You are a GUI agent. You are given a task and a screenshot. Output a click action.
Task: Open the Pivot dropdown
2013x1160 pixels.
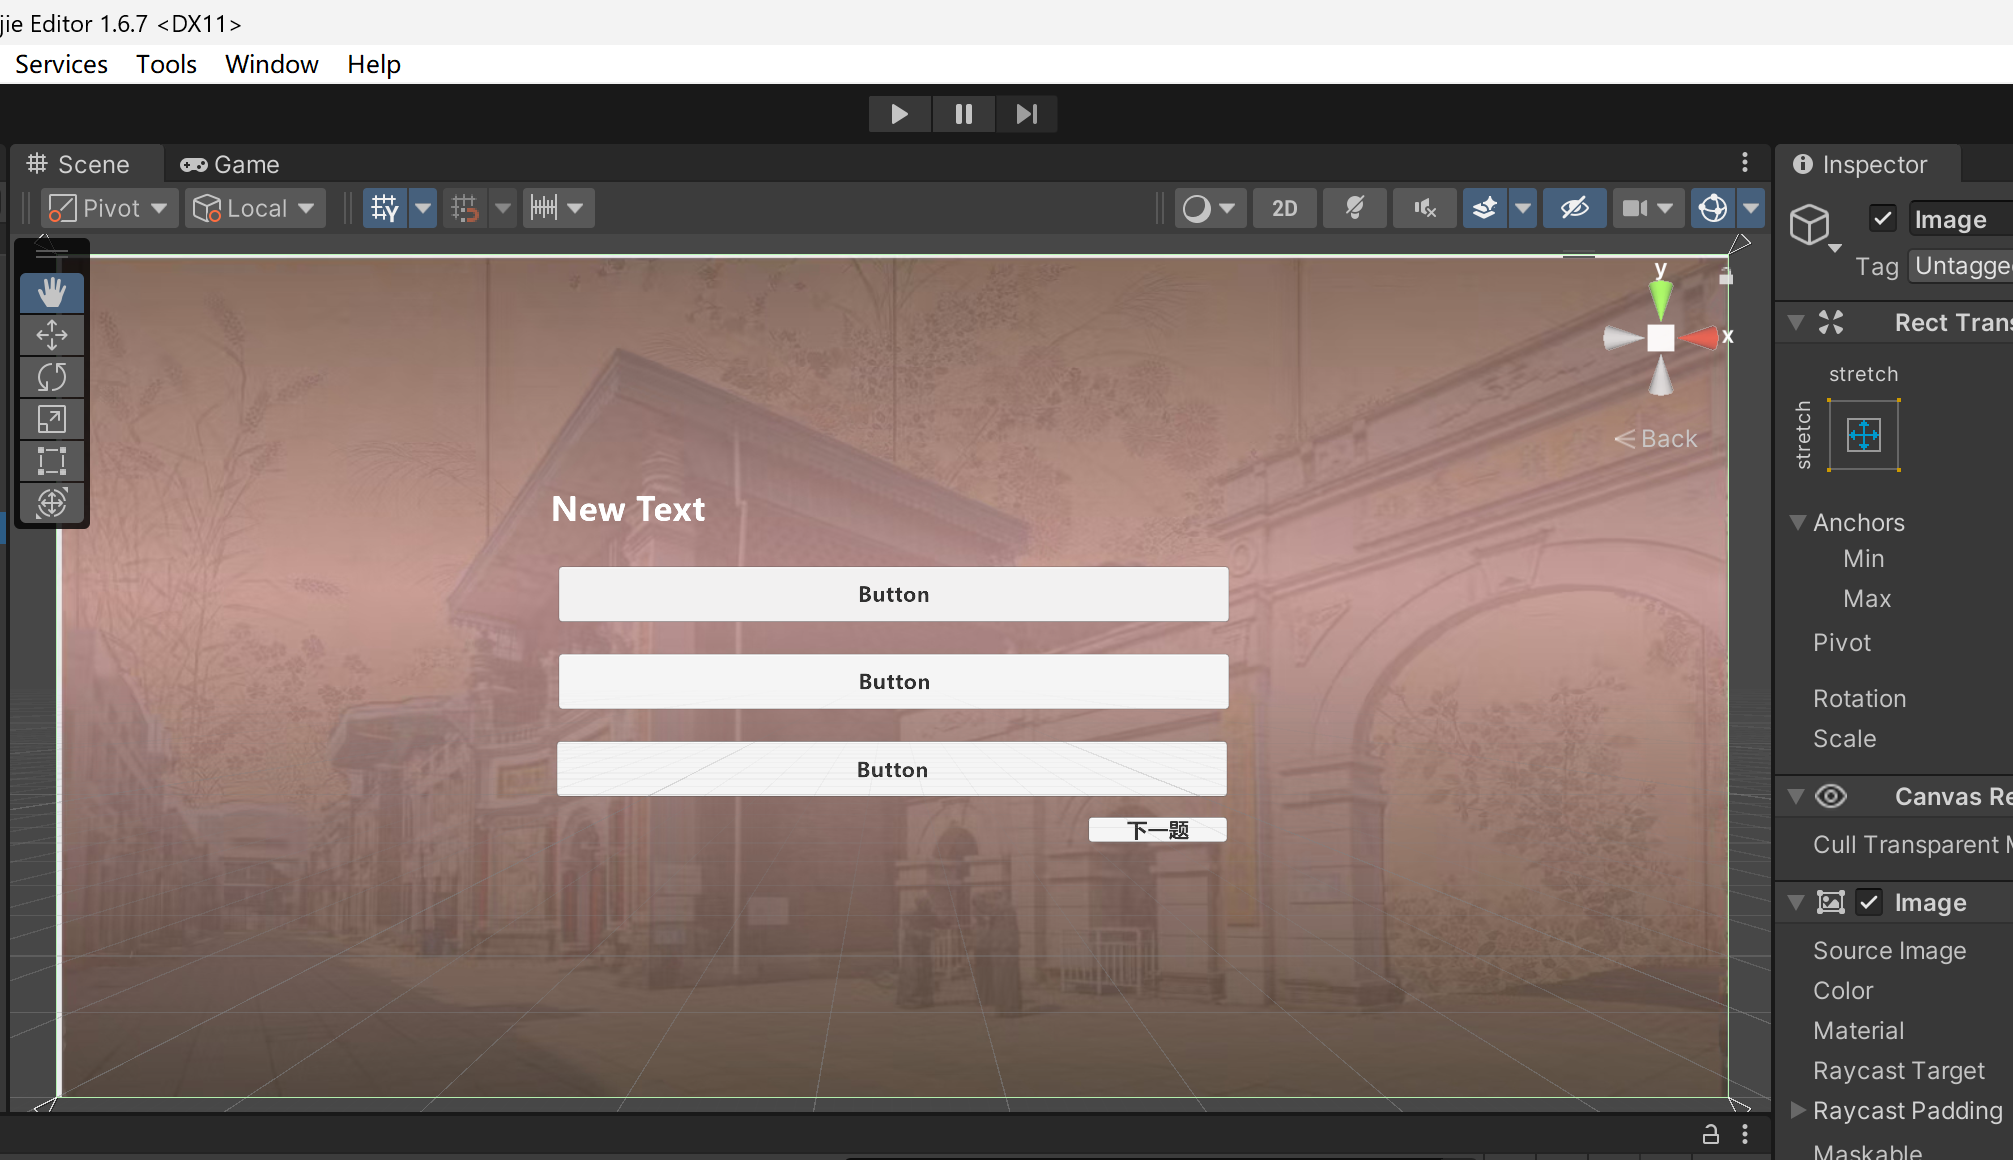[110, 208]
